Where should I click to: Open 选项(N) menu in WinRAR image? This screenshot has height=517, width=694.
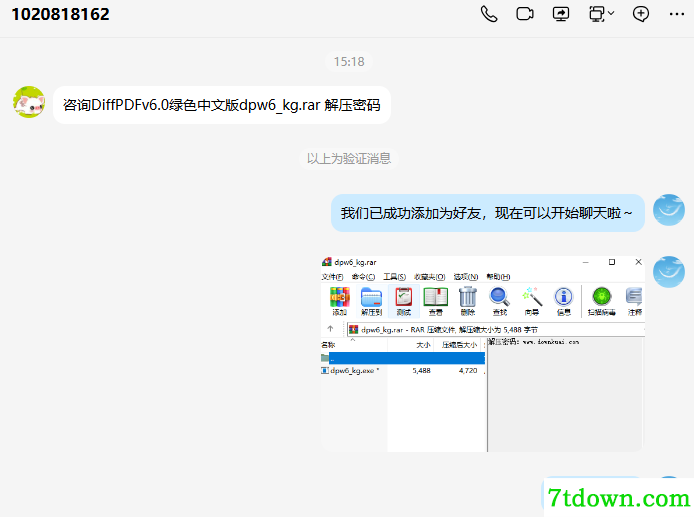point(466,277)
